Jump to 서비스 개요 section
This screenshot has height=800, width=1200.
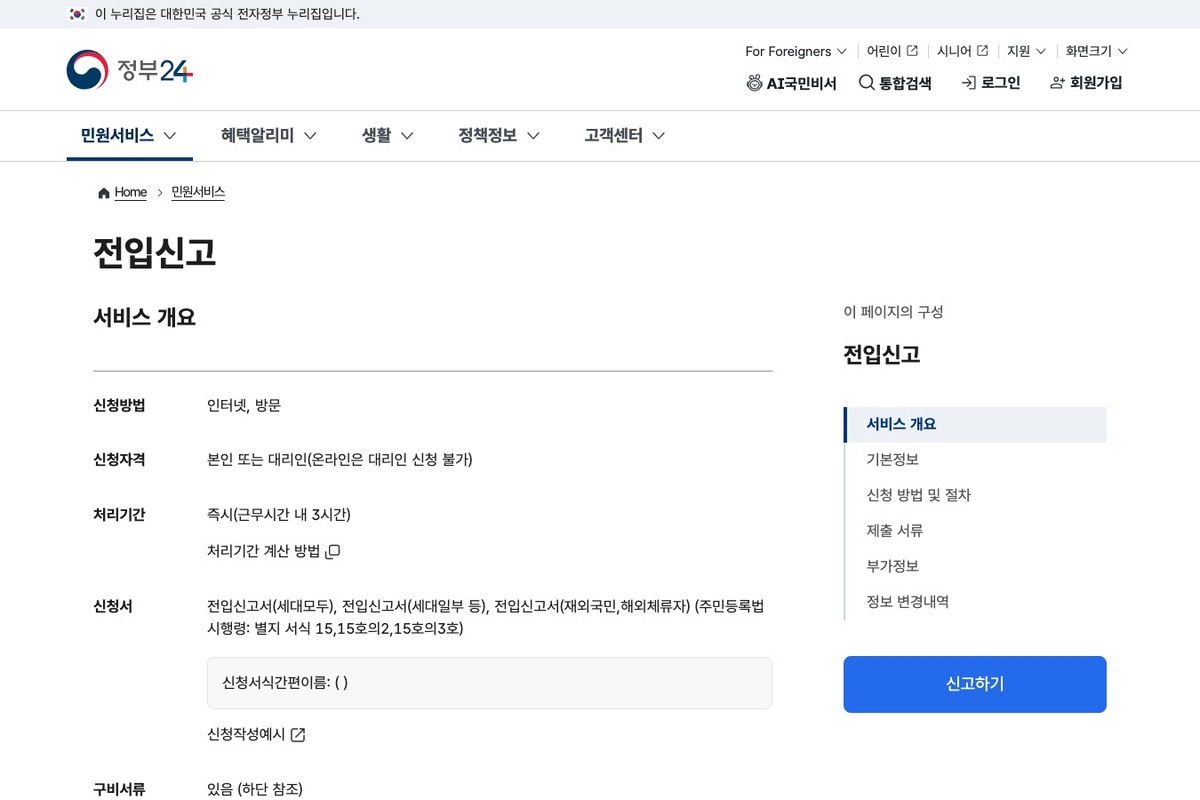point(976,424)
